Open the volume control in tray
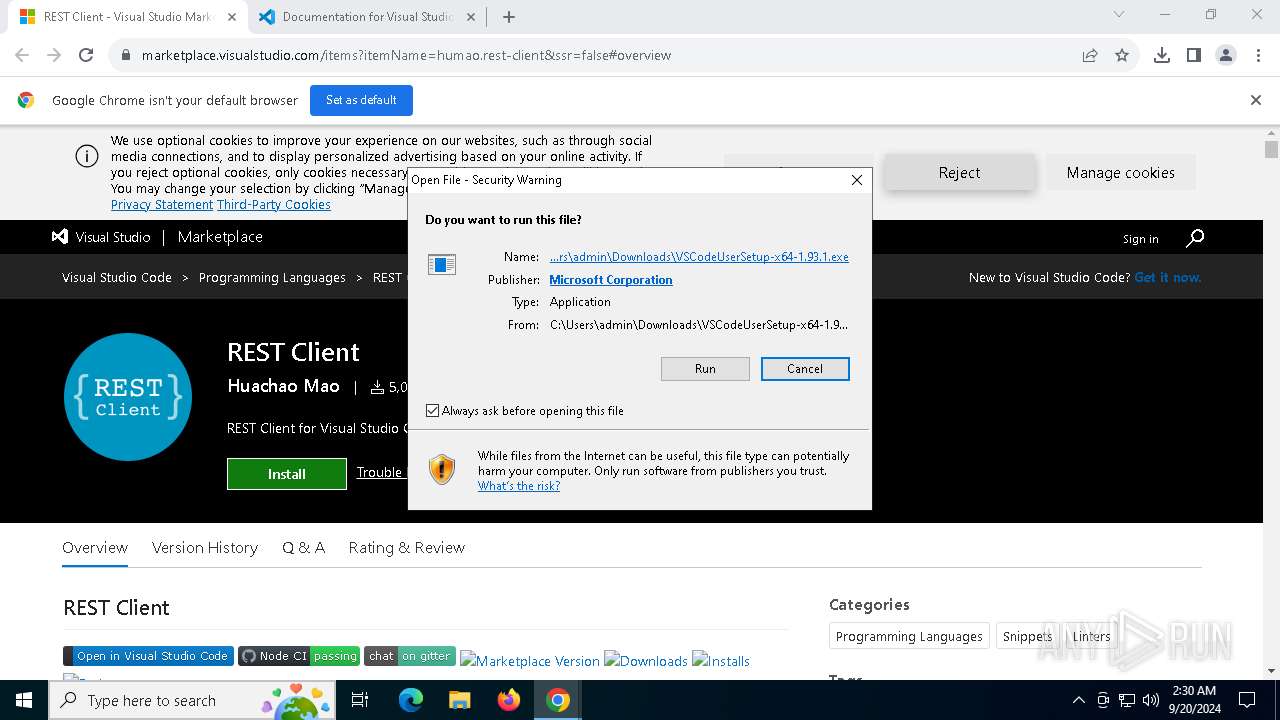This screenshot has height=720, width=1280. pos(1151,700)
